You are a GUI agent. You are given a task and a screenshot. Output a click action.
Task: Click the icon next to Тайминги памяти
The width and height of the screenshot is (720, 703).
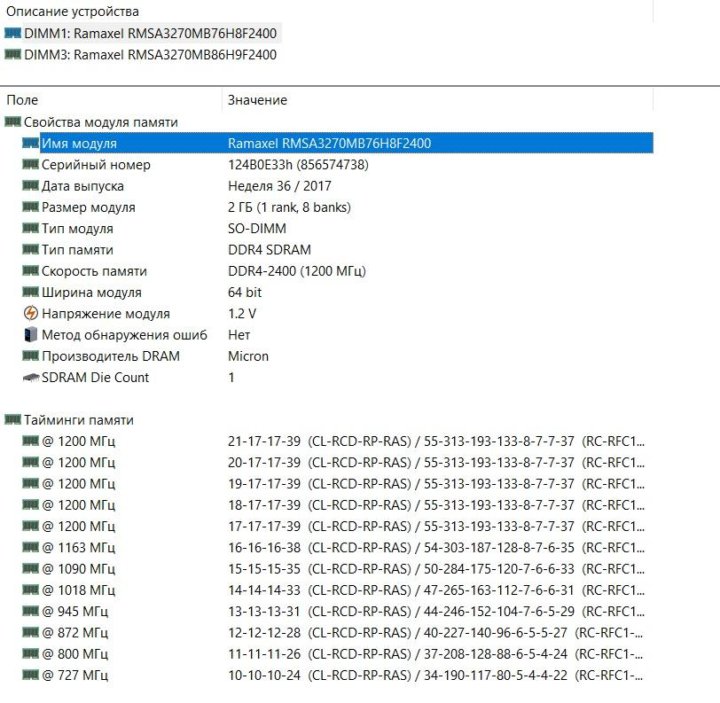tap(13, 419)
